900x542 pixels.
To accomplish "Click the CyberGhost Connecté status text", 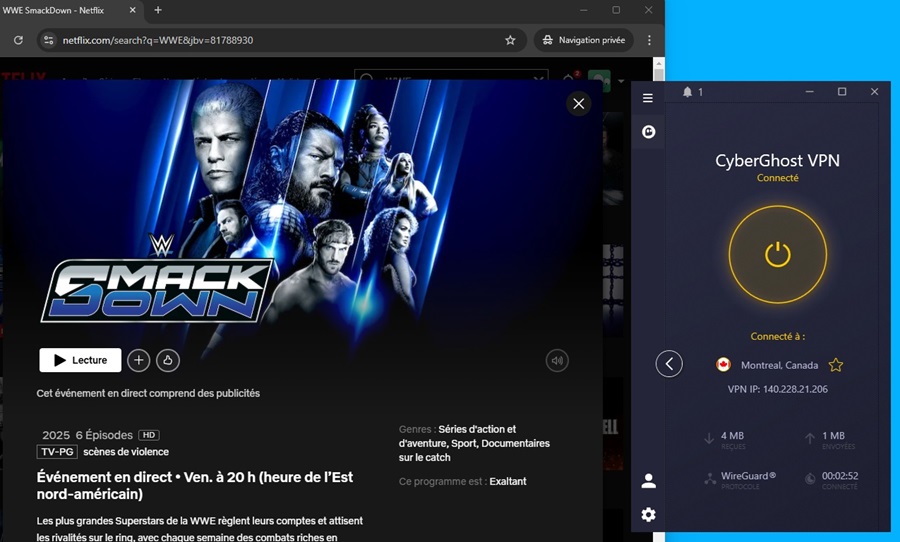I will pos(778,178).
